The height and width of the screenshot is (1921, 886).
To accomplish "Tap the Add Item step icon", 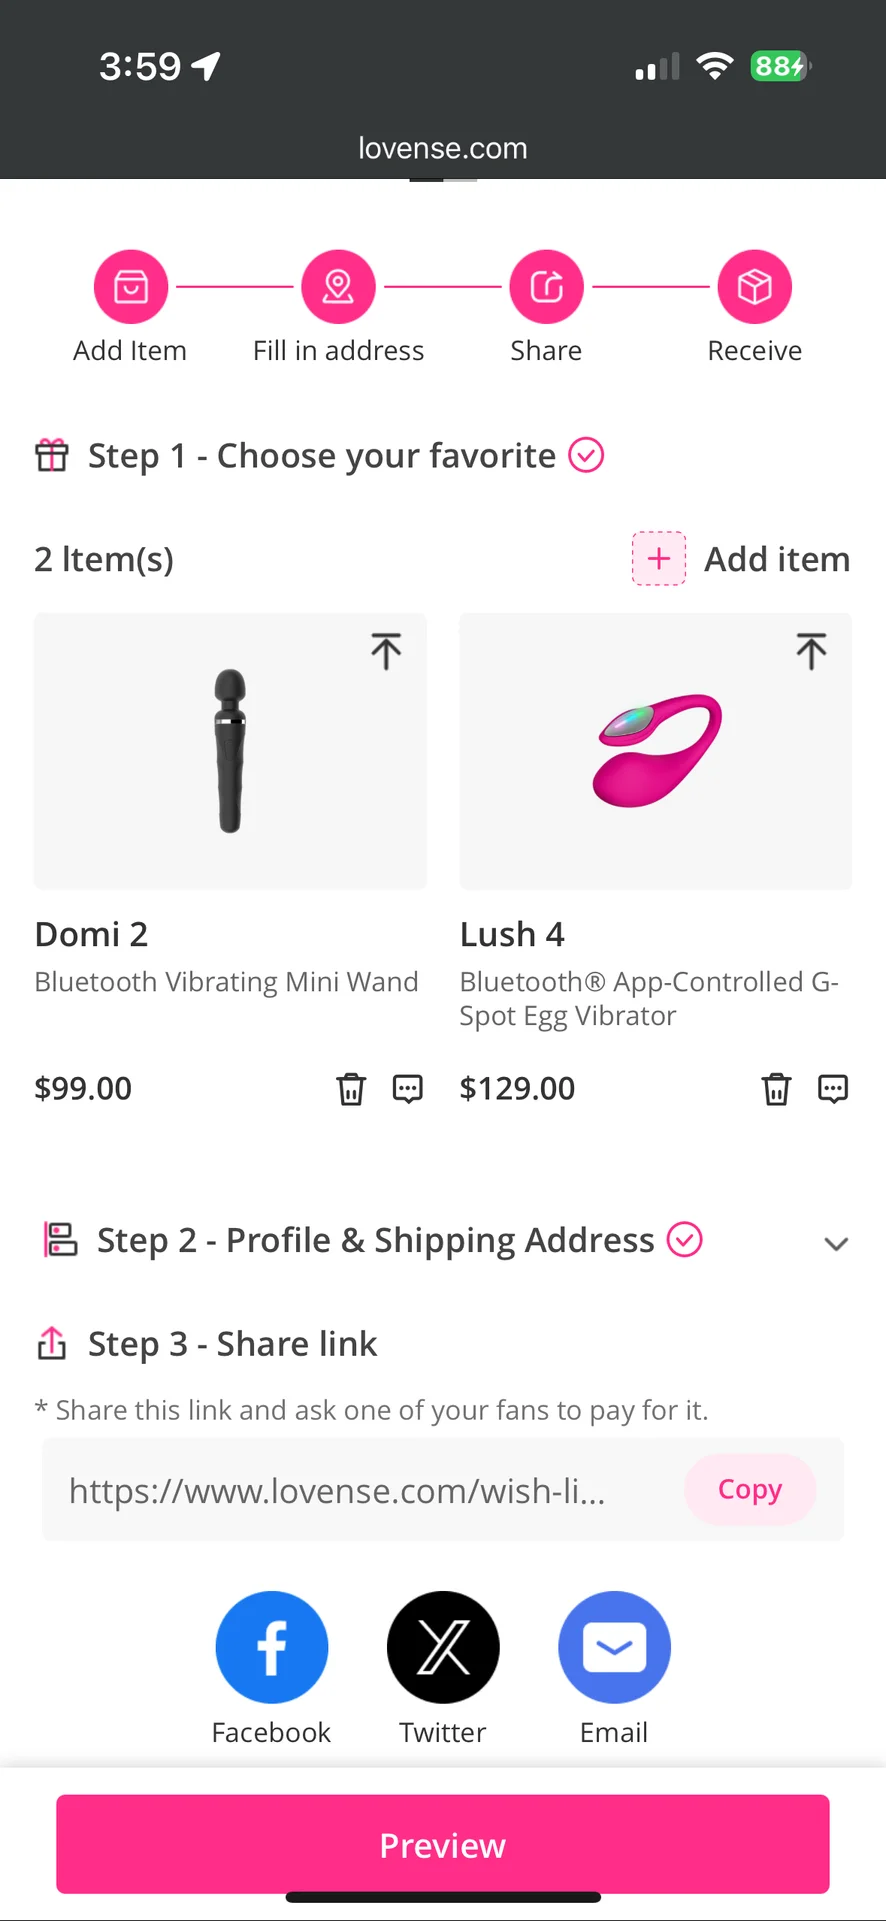I will click(x=131, y=287).
